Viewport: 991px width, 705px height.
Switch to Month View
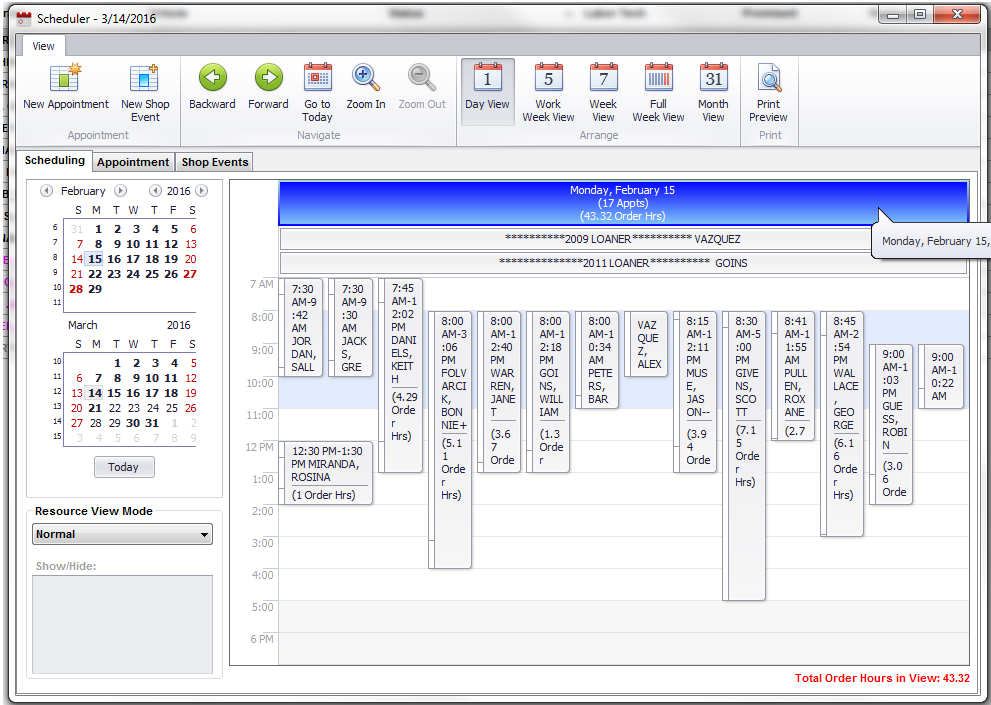[713, 92]
